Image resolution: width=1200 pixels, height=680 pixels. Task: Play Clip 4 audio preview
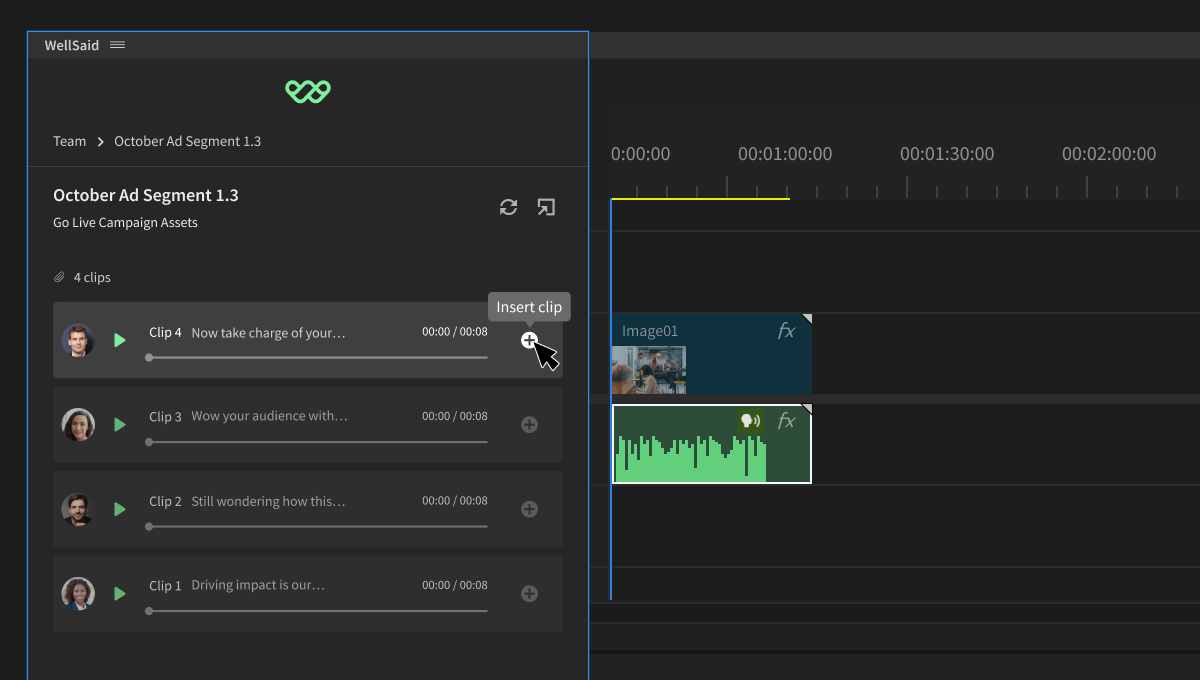(x=120, y=341)
